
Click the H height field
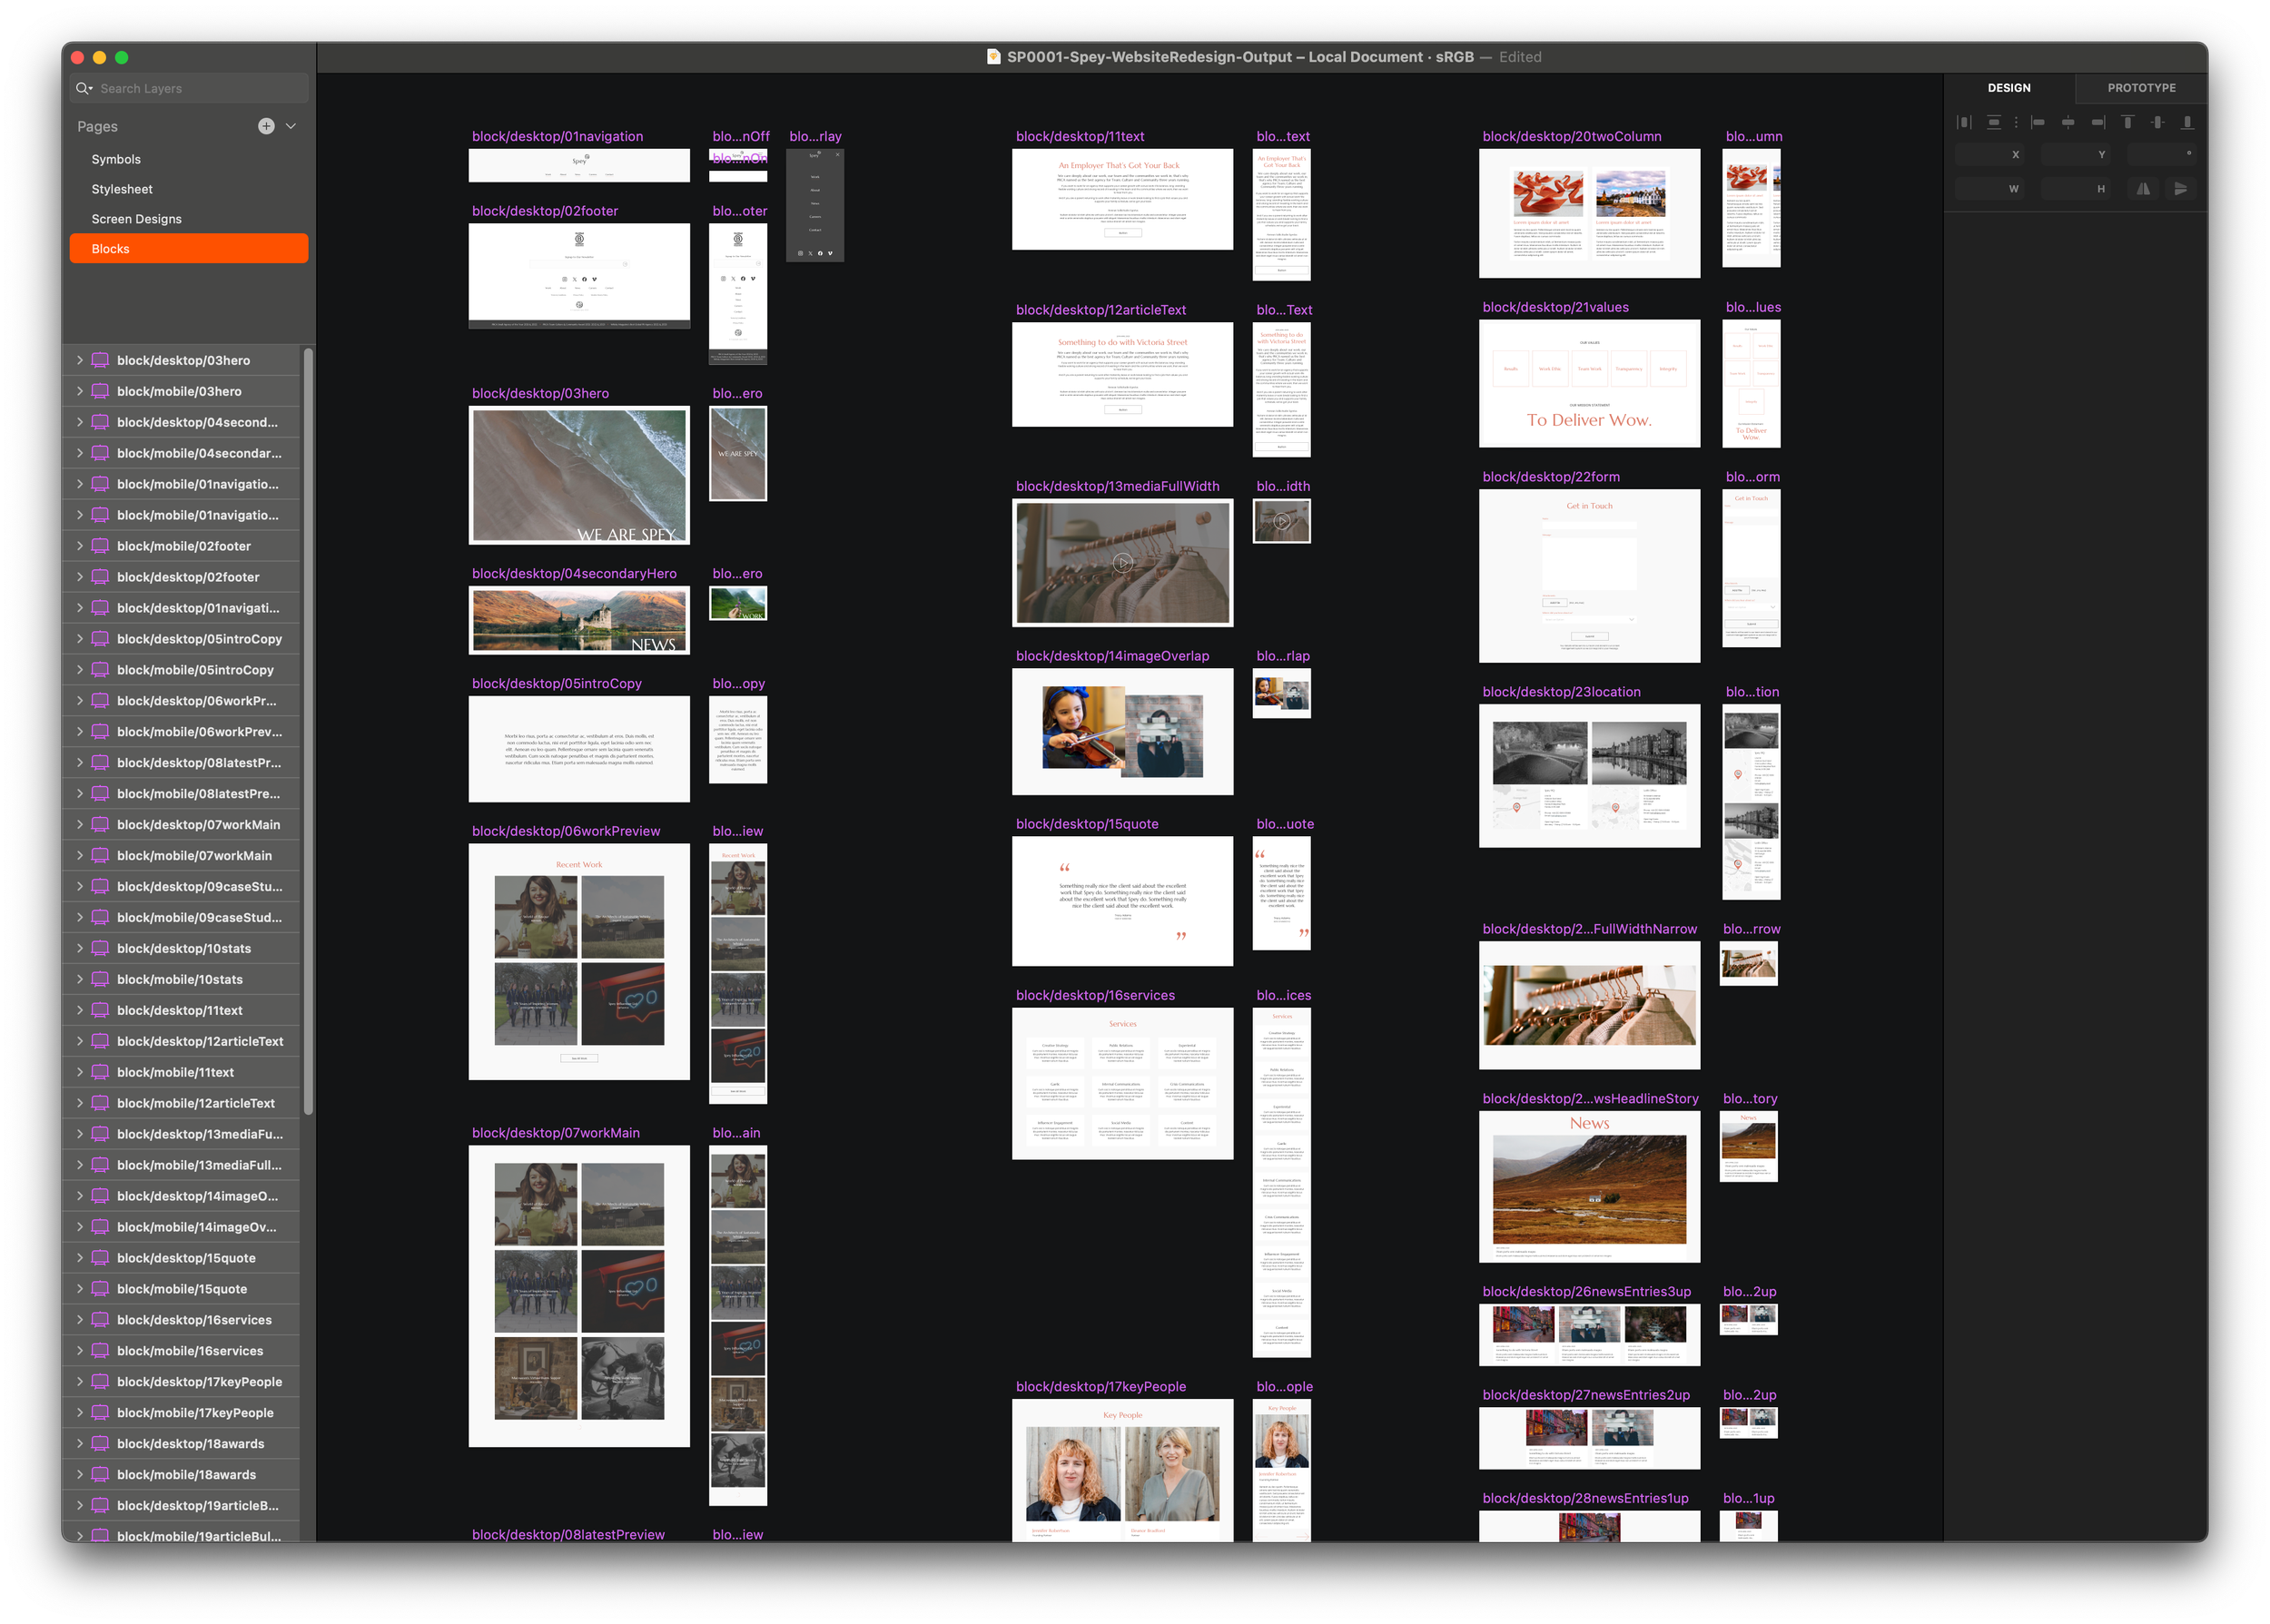(x=2078, y=188)
